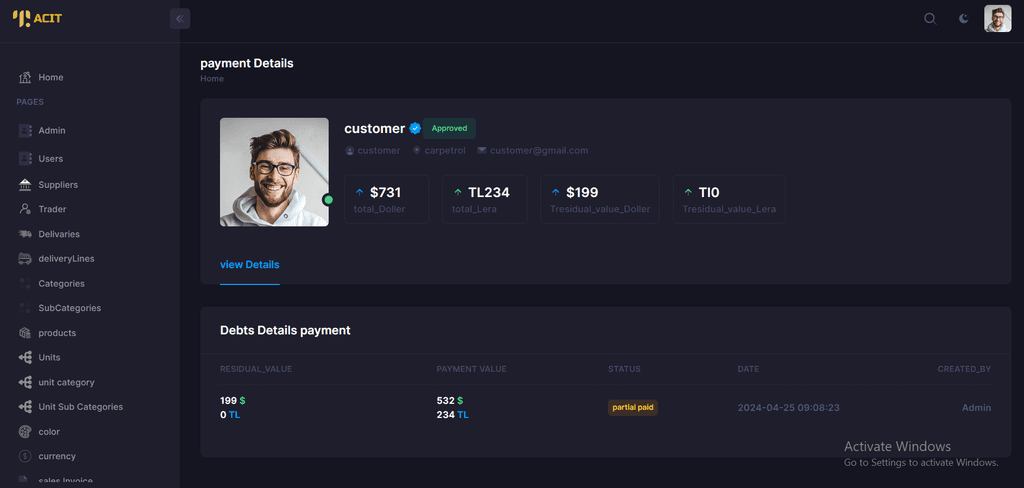Screen dimensions: 1024x488
Task: Open the Admin page
Action: pos(52,131)
